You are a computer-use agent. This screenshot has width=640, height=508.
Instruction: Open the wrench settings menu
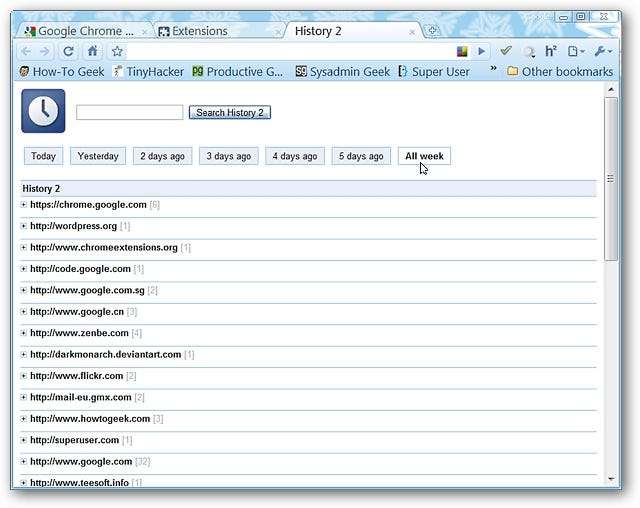(603, 51)
